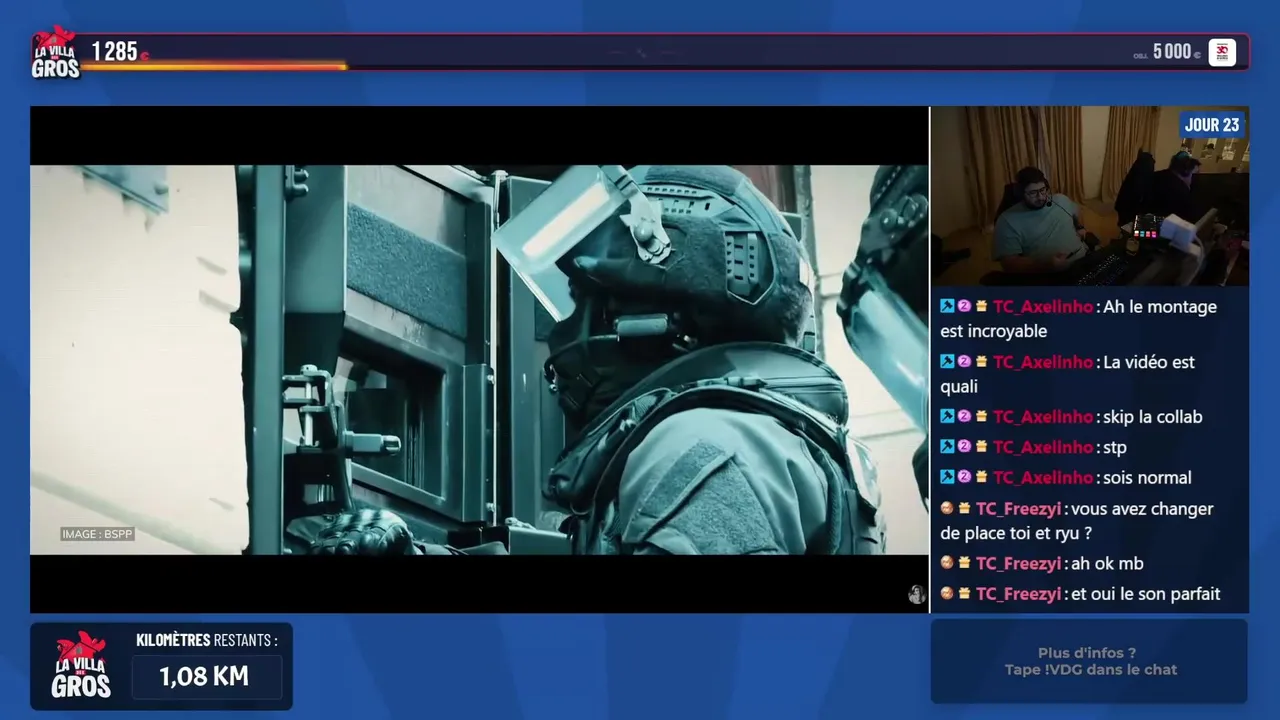The height and width of the screenshot is (720, 1280).
Task: Click TC_Freezyi's name on 'et oui le son parfait'
Action: coord(1019,594)
